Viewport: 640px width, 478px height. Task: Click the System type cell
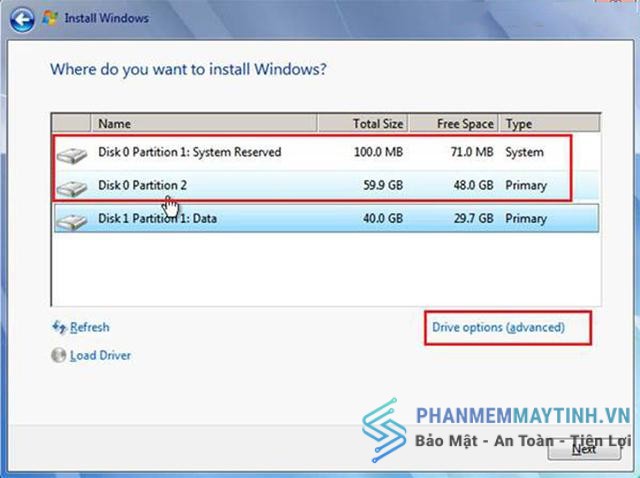click(x=524, y=152)
